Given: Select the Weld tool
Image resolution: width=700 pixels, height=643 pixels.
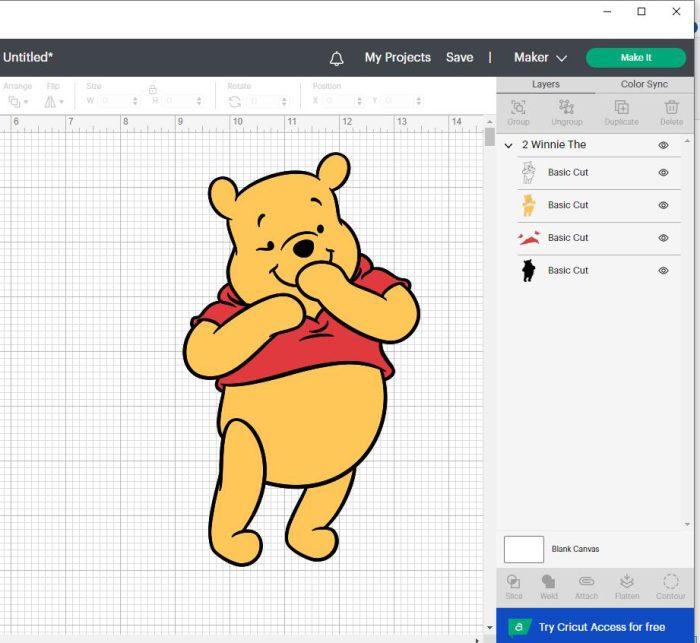Looking at the screenshot, I should pos(548,581).
